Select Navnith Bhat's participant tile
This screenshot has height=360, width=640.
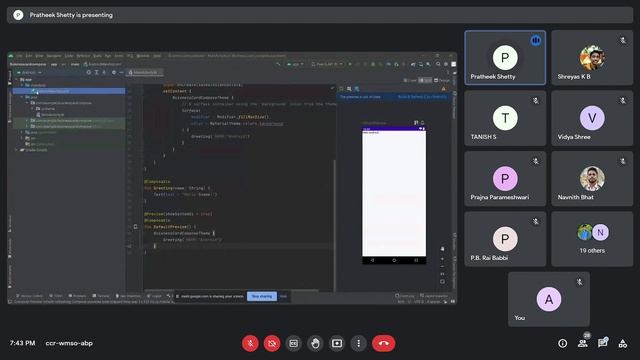click(592, 178)
